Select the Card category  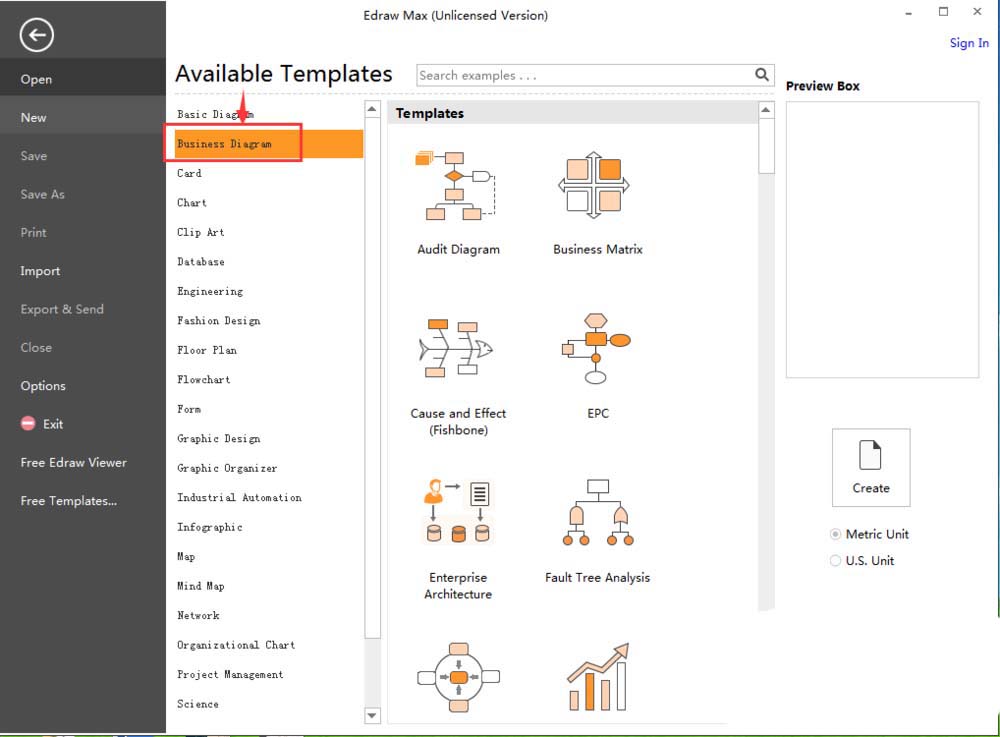(189, 173)
